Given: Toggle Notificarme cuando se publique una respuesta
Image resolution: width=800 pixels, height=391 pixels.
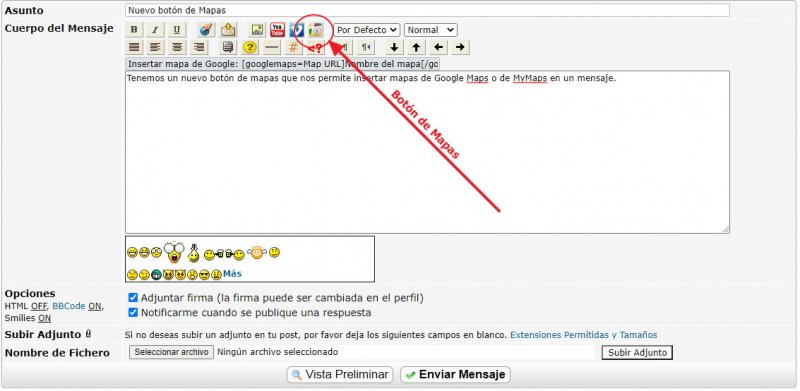Looking at the screenshot, I should [133, 312].
